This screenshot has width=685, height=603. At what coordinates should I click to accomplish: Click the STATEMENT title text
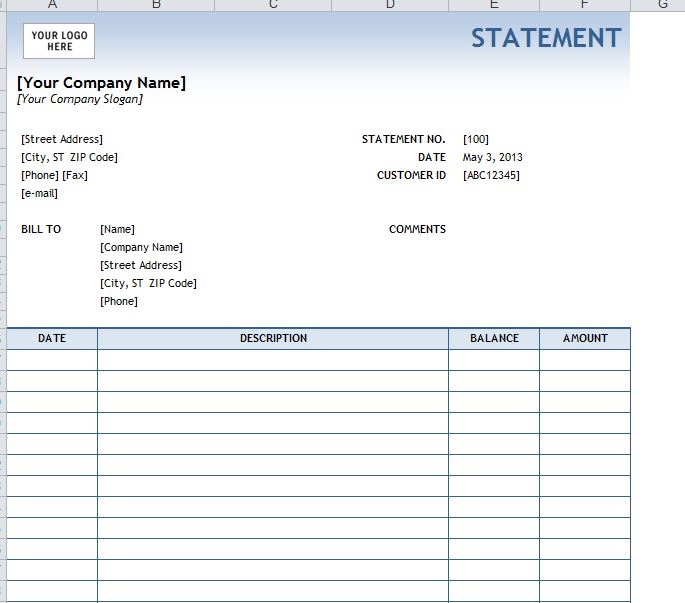(x=546, y=38)
